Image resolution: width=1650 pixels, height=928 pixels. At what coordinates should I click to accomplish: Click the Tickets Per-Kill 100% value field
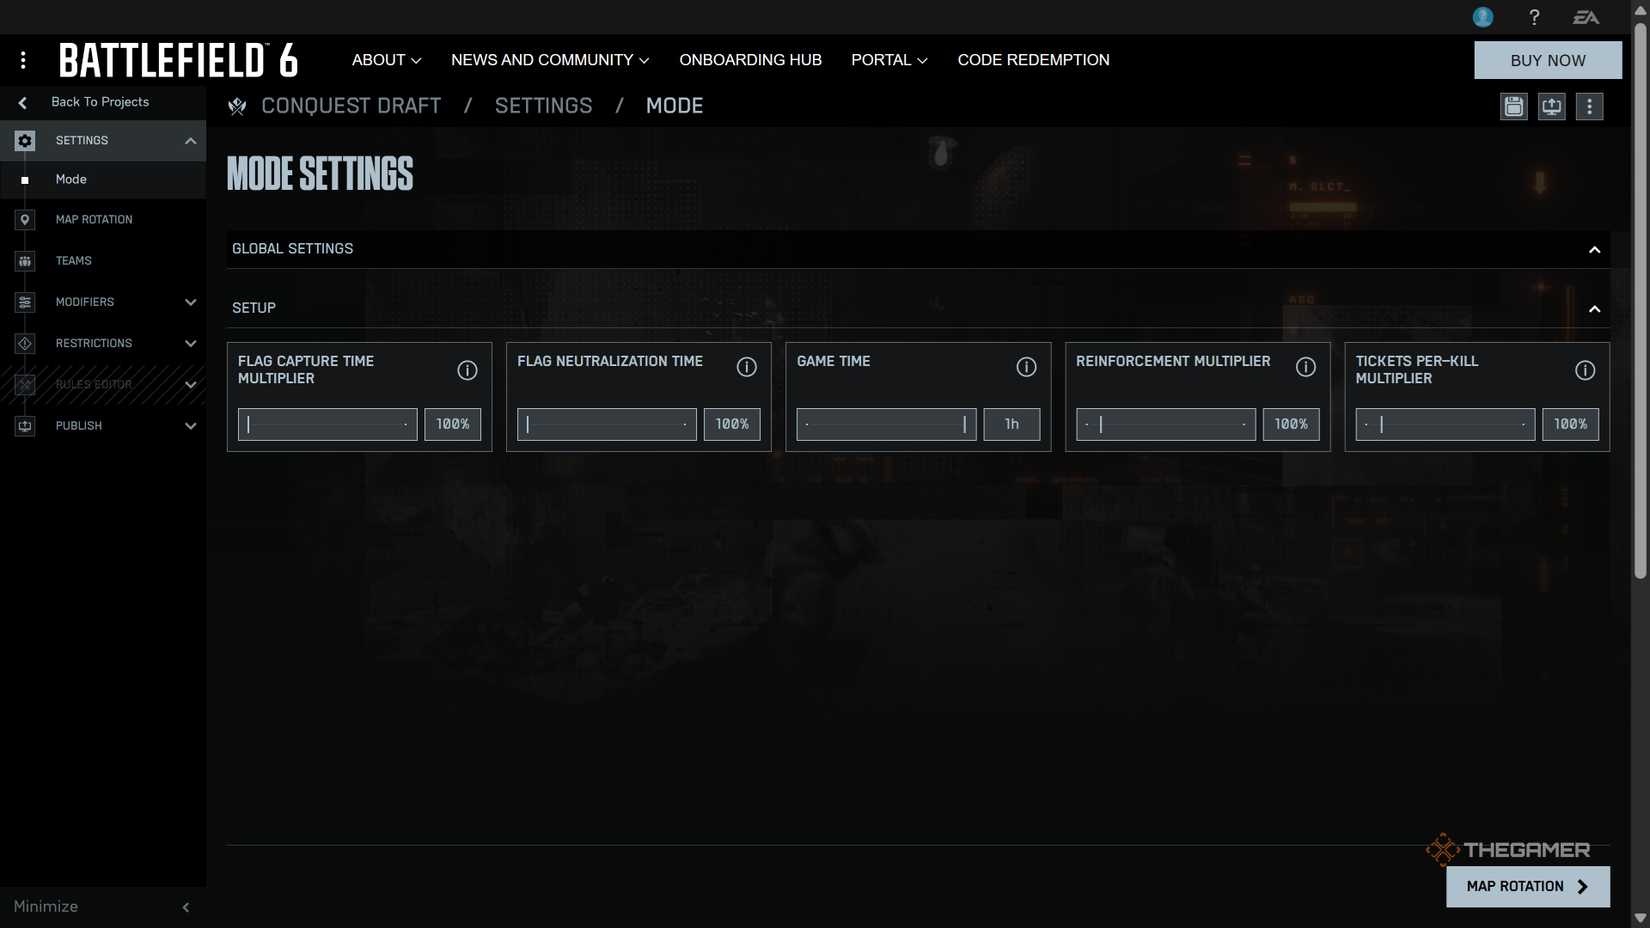tap(1570, 423)
